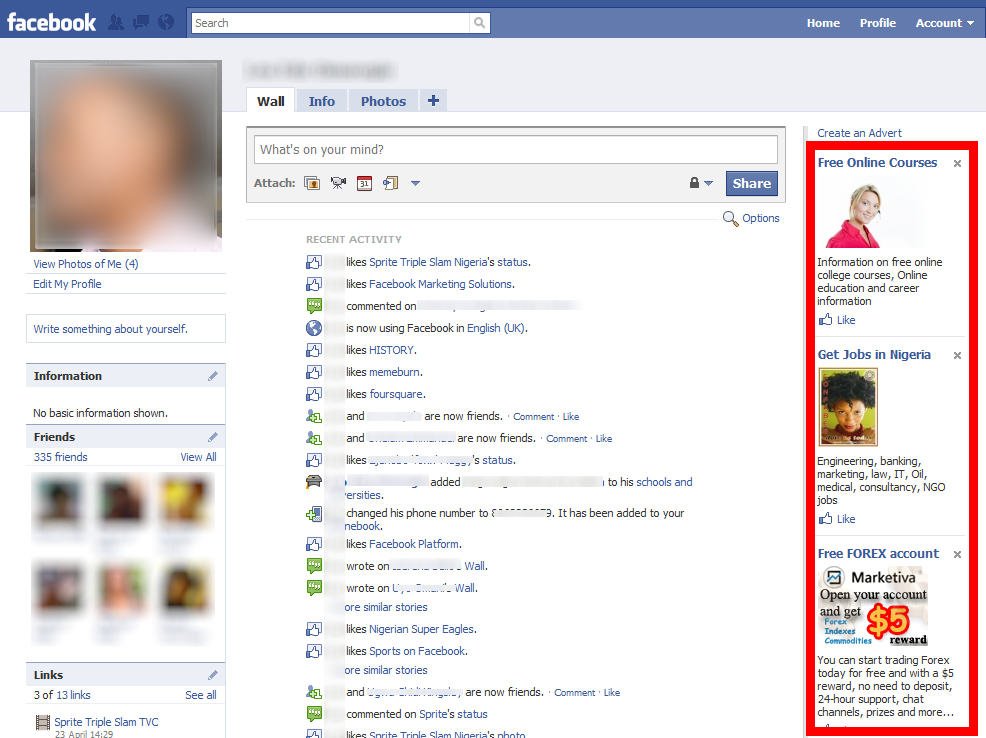The image size is (986, 738).
Task: Edit the Friends section with the pencil icon
Action: (214, 436)
